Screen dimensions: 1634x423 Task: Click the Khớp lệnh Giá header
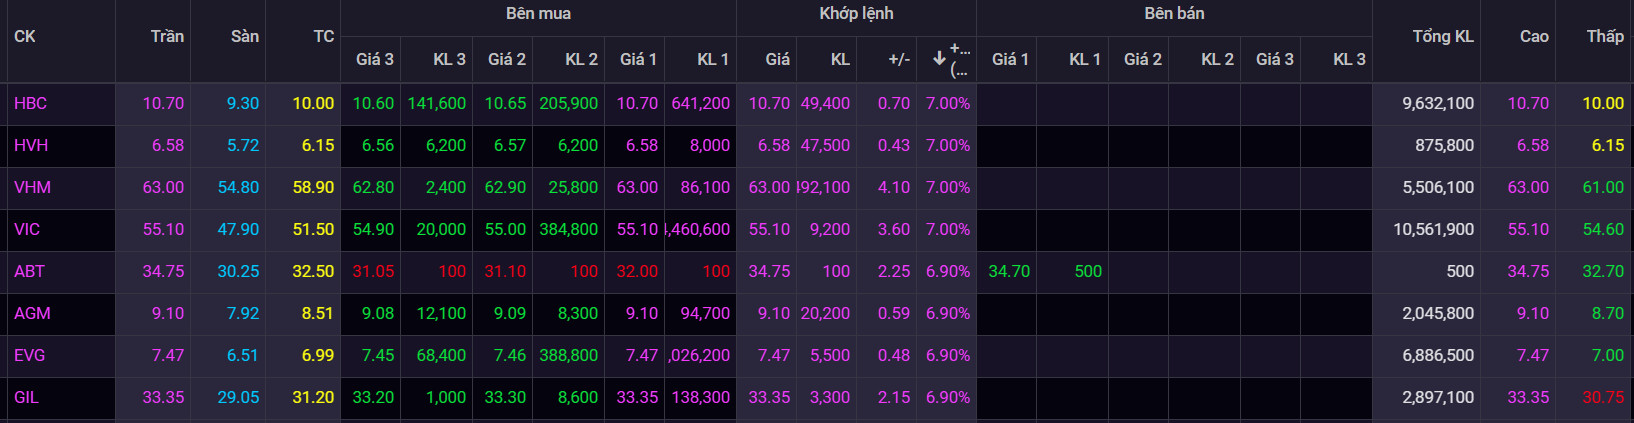coord(778,59)
